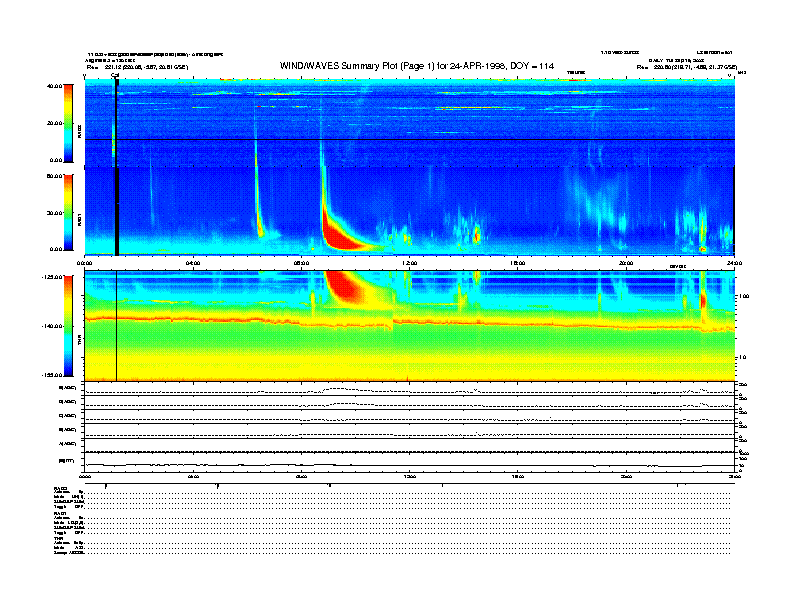Click the -155.00 TNR scale label
The height and width of the screenshot is (612, 792).
pyautogui.click(x=52, y=375)
